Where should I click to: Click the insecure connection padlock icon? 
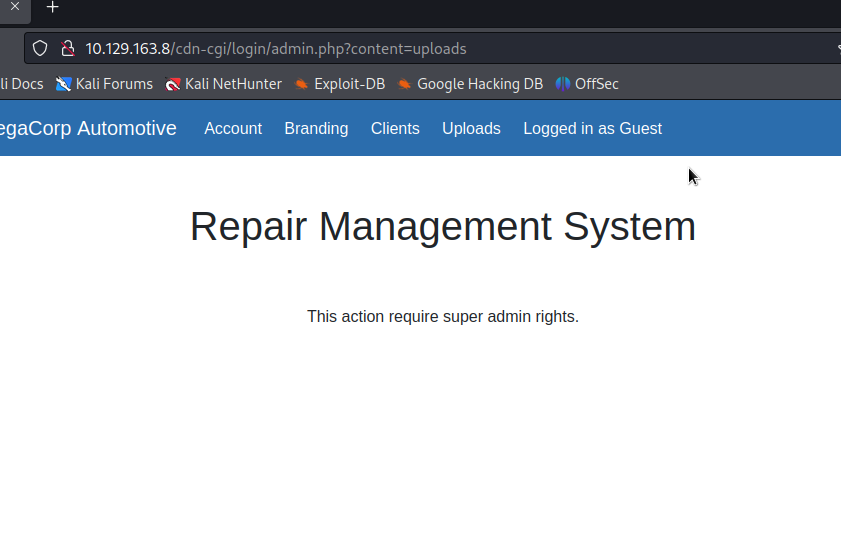coord(67,48)
